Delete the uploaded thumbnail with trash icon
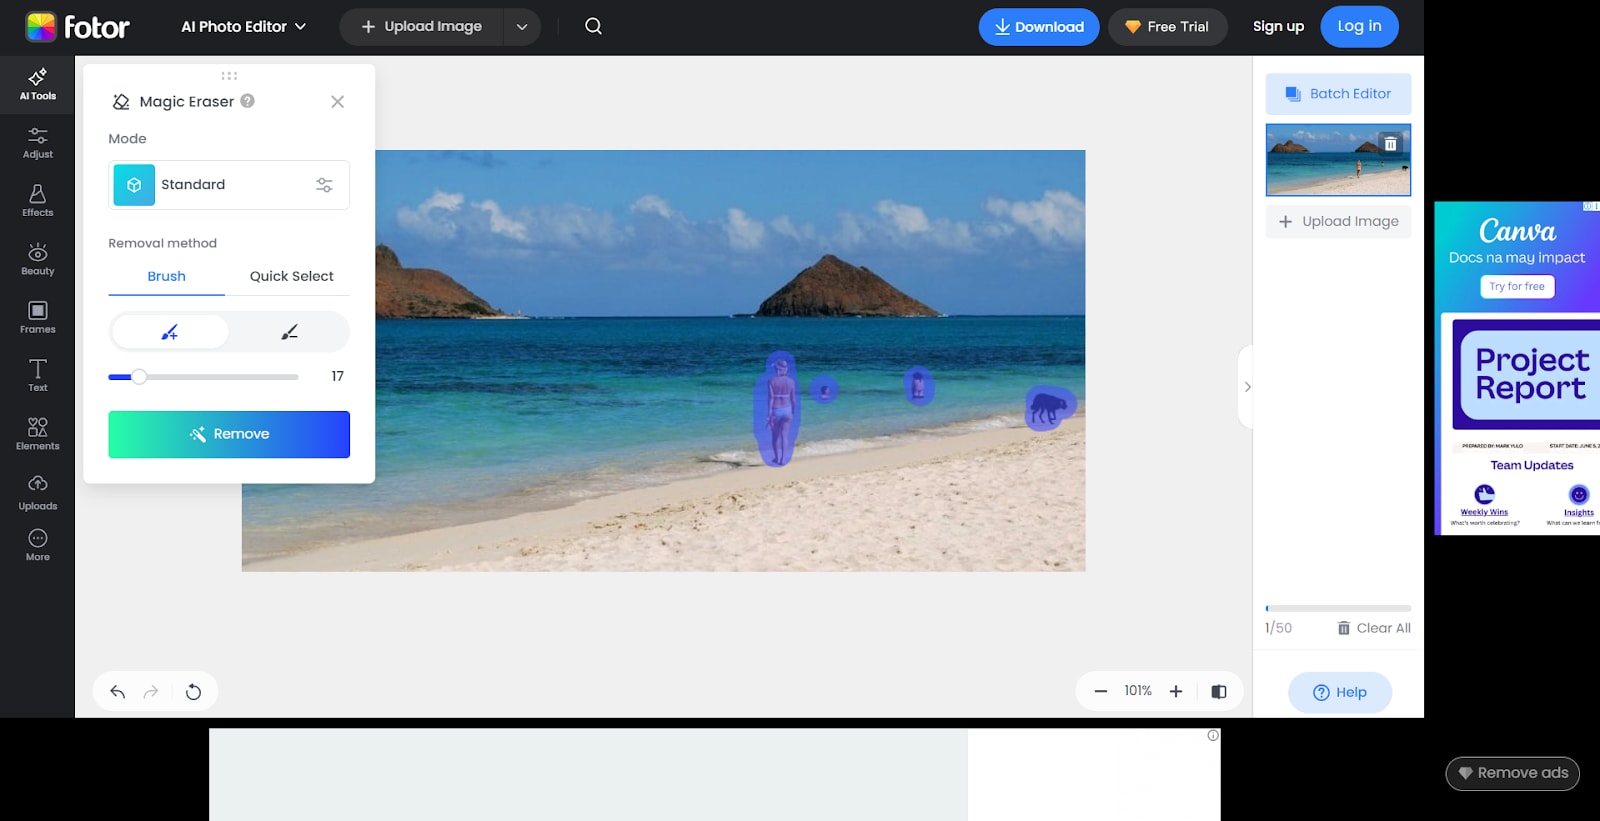This screenshot has width=1600, height=821. (x=1390, y=143)
